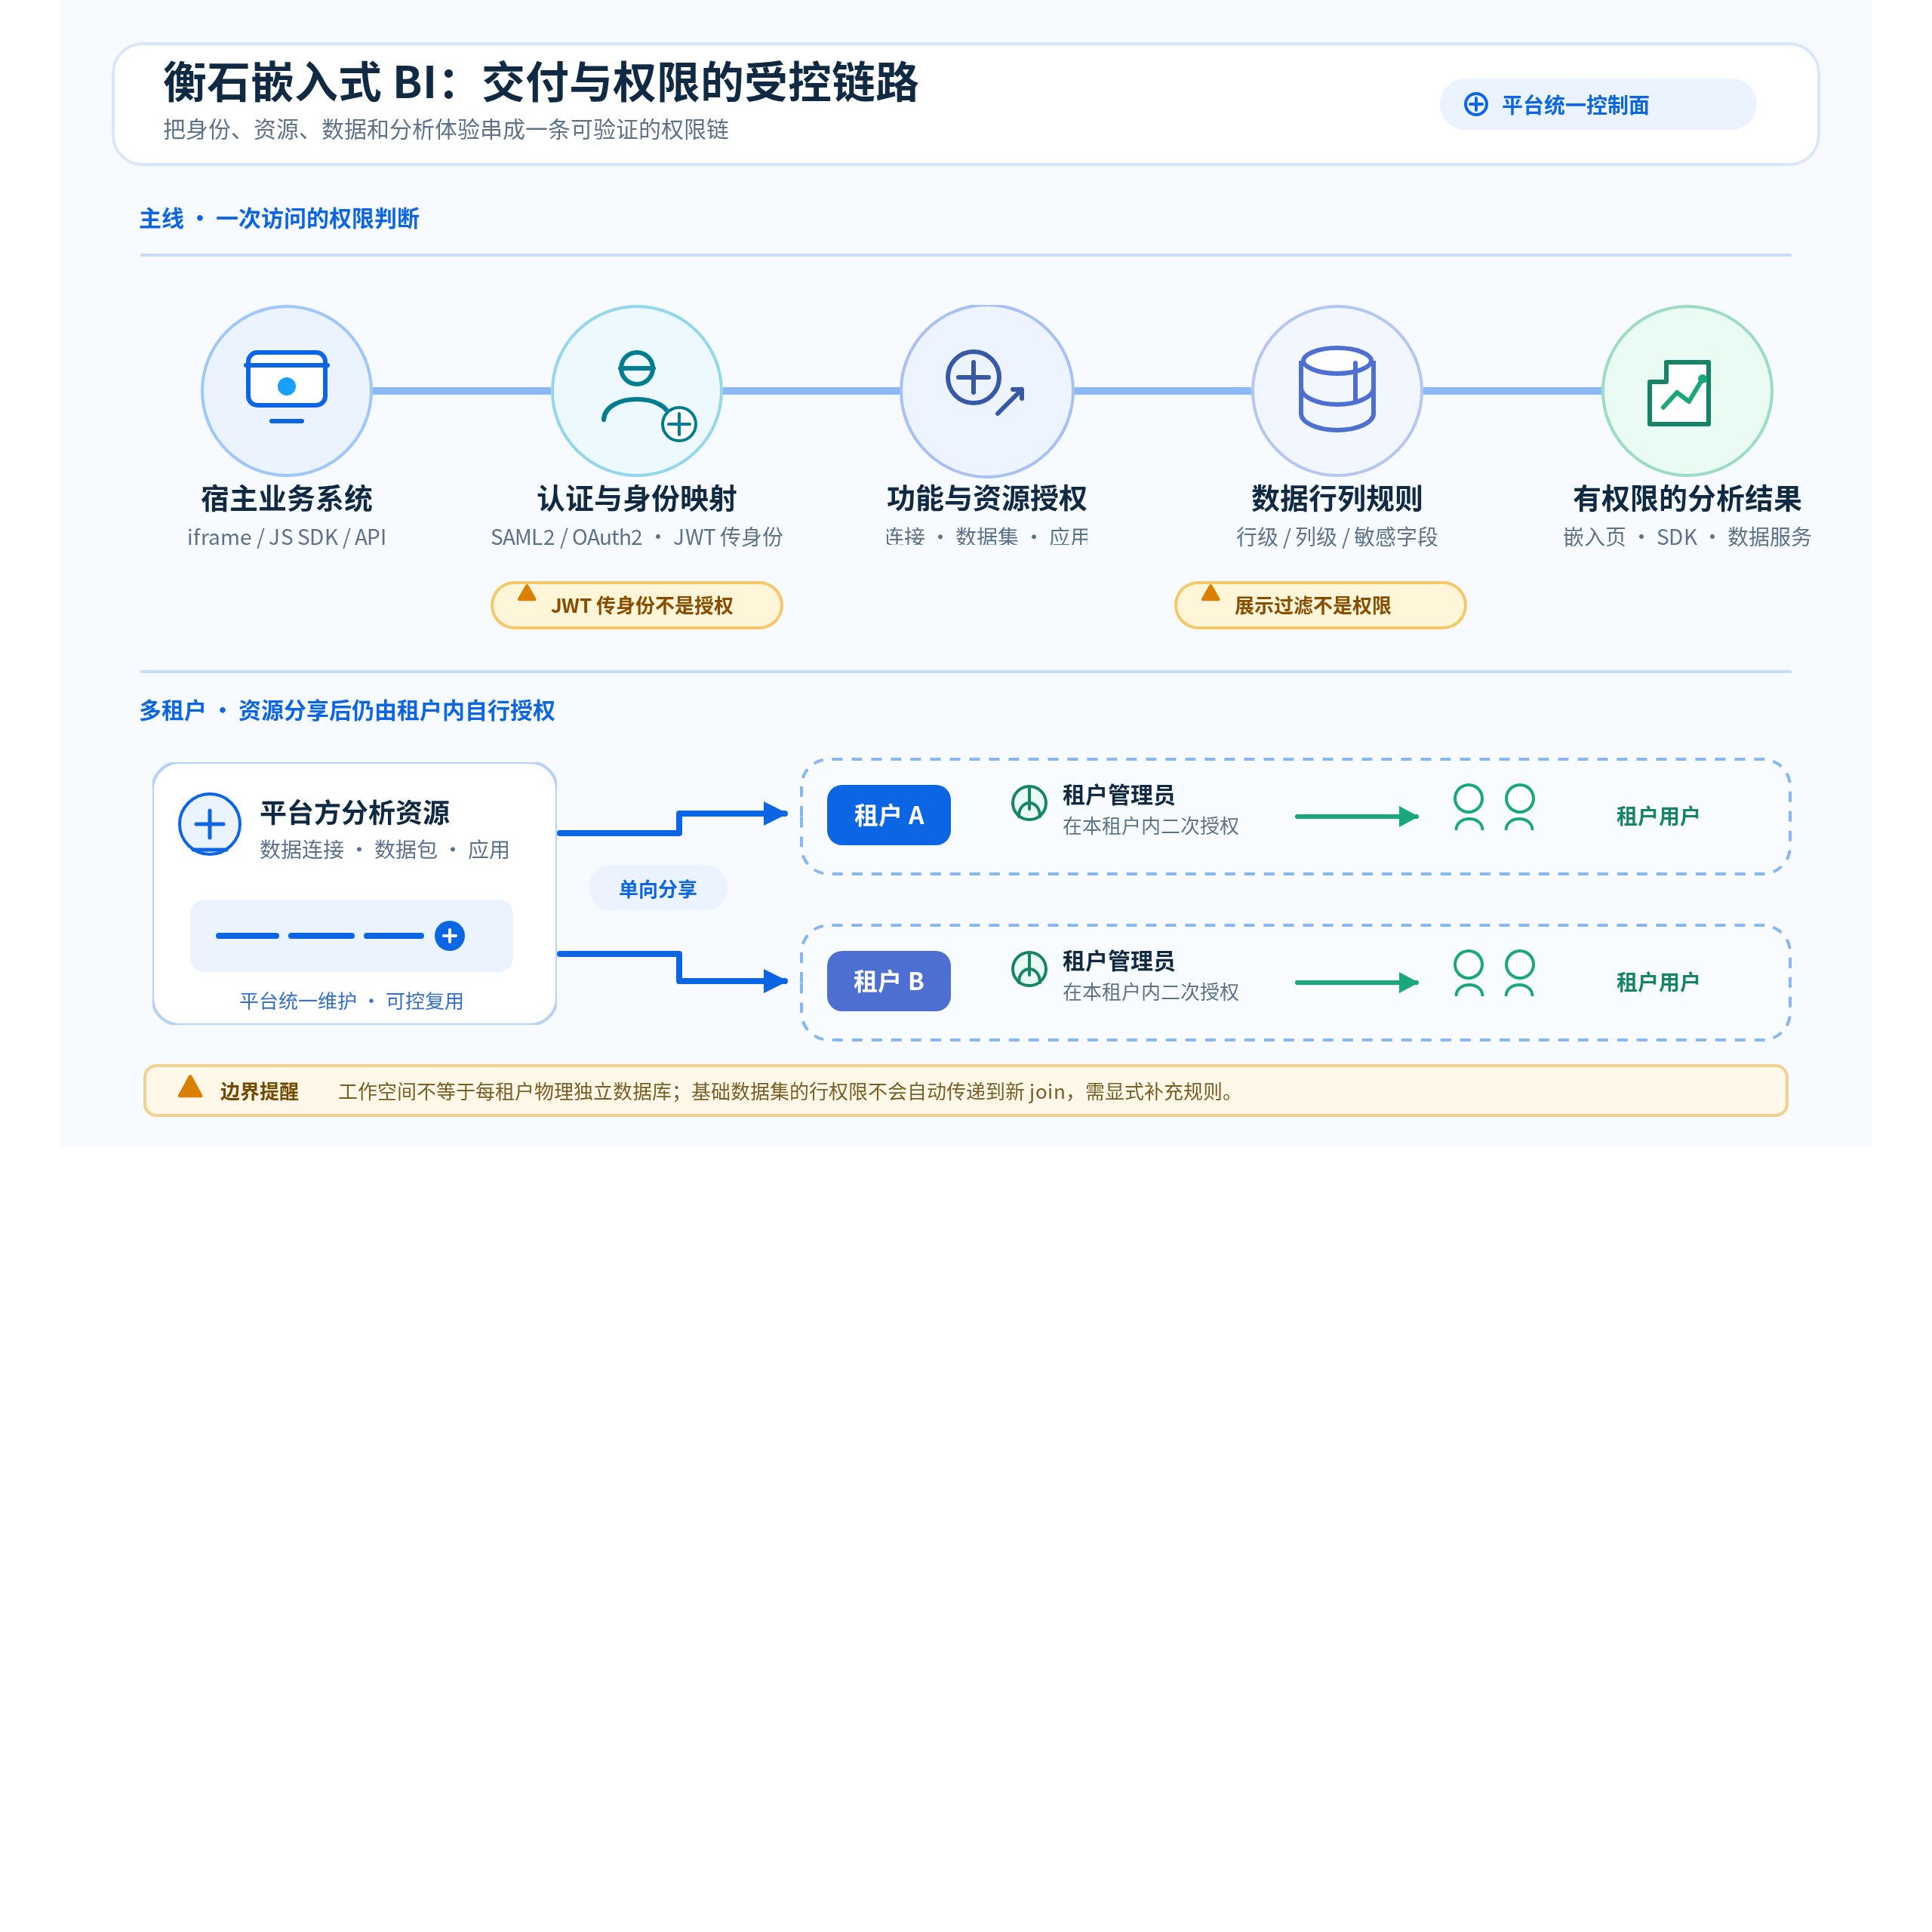Click the warning triangle in 展示过滤不是权限 badge
Image resolution: width=1932 pixels, height=1932 pixels.
point(1210,593)
